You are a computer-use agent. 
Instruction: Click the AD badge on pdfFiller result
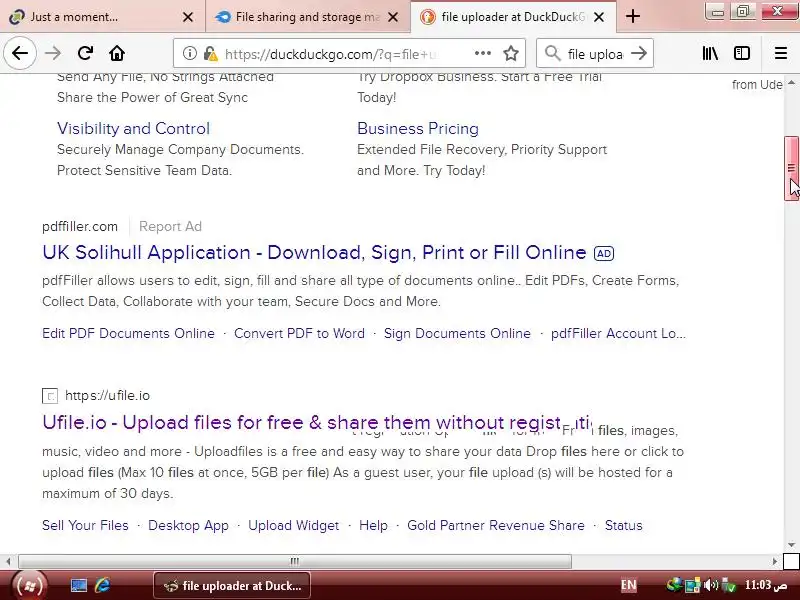pos(604,253)
